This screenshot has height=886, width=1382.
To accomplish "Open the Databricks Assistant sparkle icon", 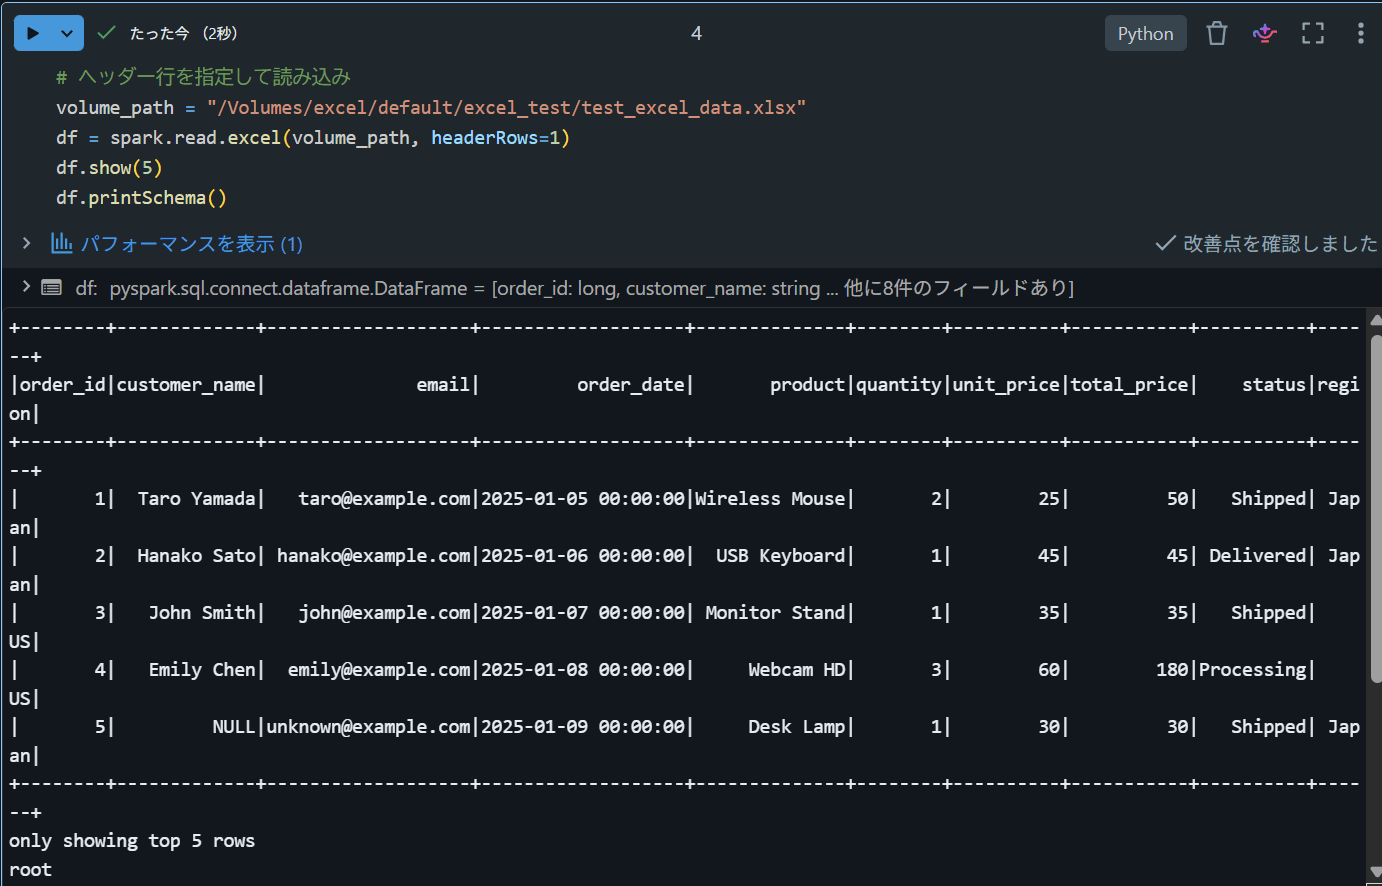I will tap(1265, 33).
